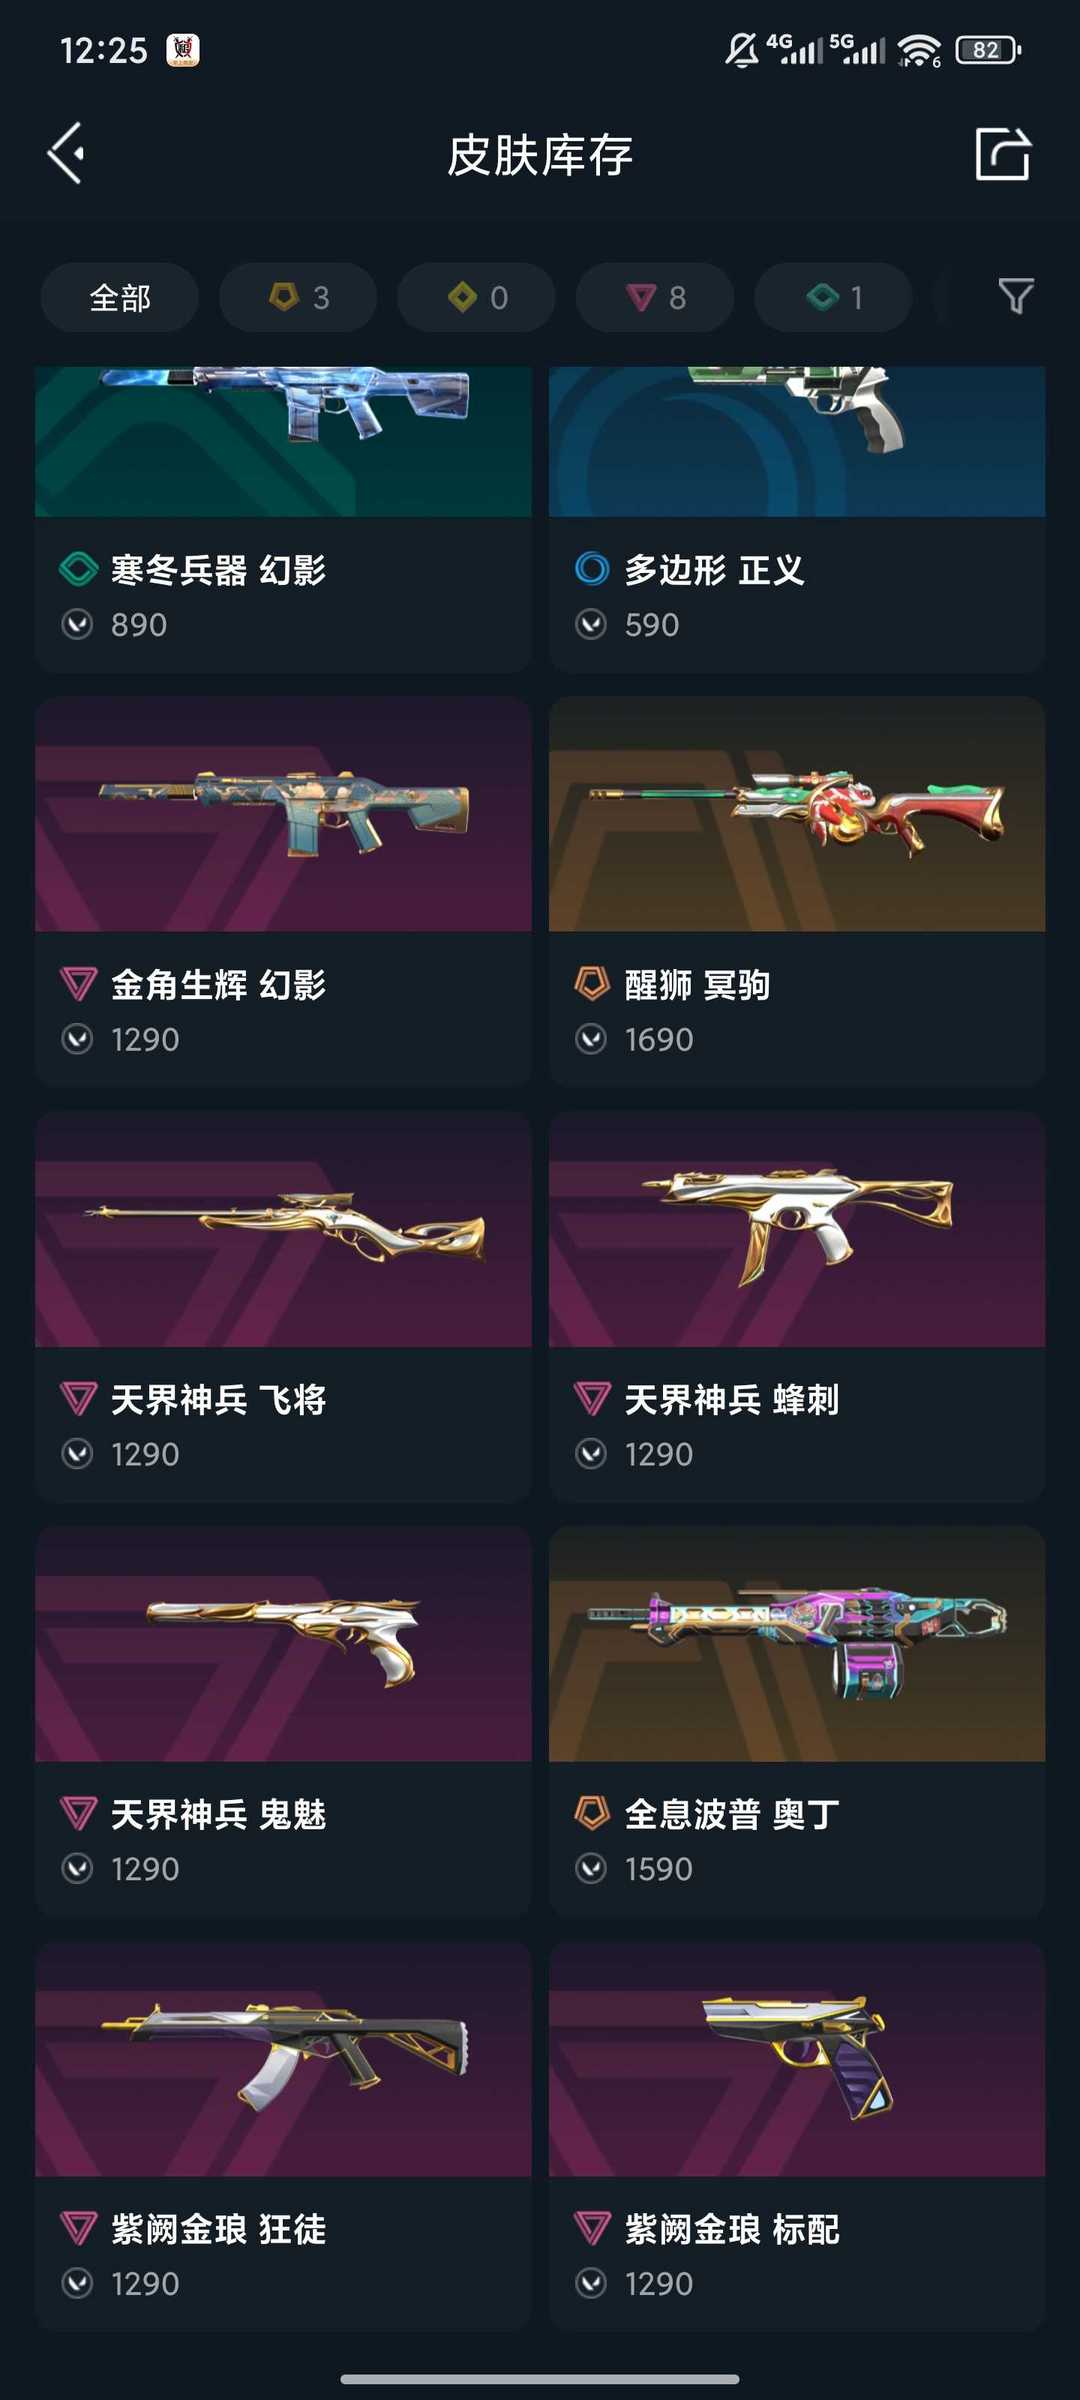1080x2400 pixels.
Task: Open the funnel filter icon
Action: click(1016, 297)
